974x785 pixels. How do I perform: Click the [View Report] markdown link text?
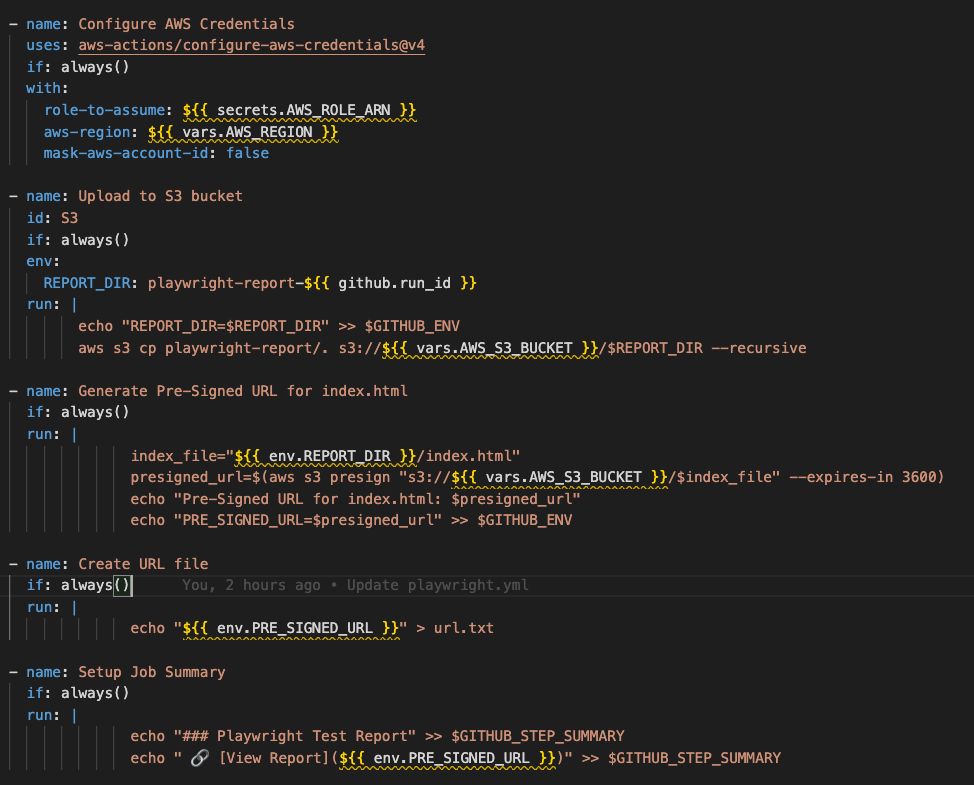[273, 758]
